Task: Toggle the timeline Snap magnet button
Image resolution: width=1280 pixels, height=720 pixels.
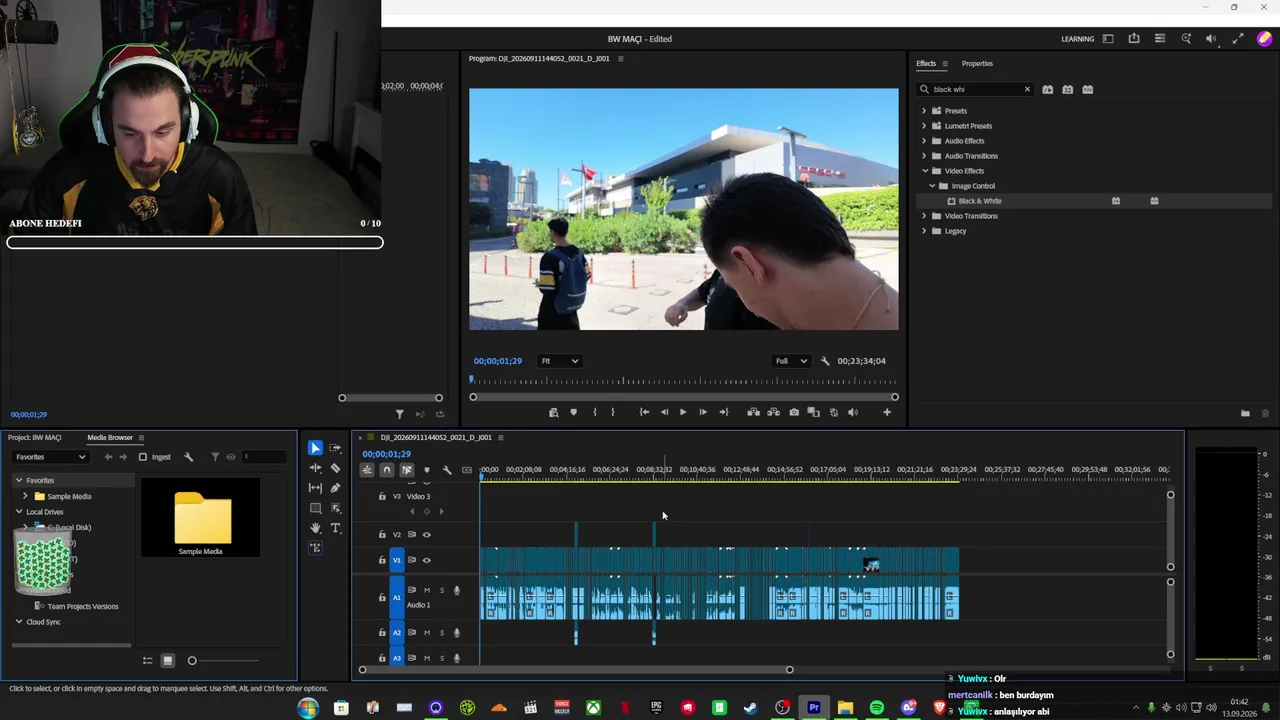Action: click(x=387, y=470)
